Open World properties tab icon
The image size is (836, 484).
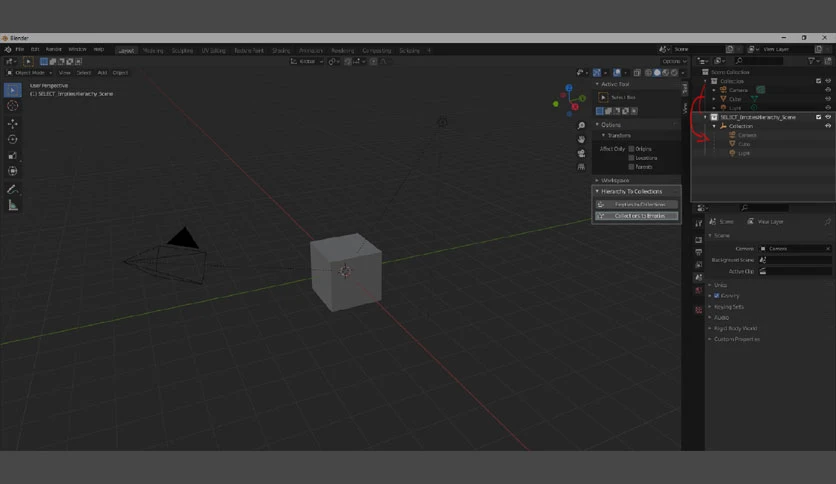pyautogui.click(x=698, y=291)
